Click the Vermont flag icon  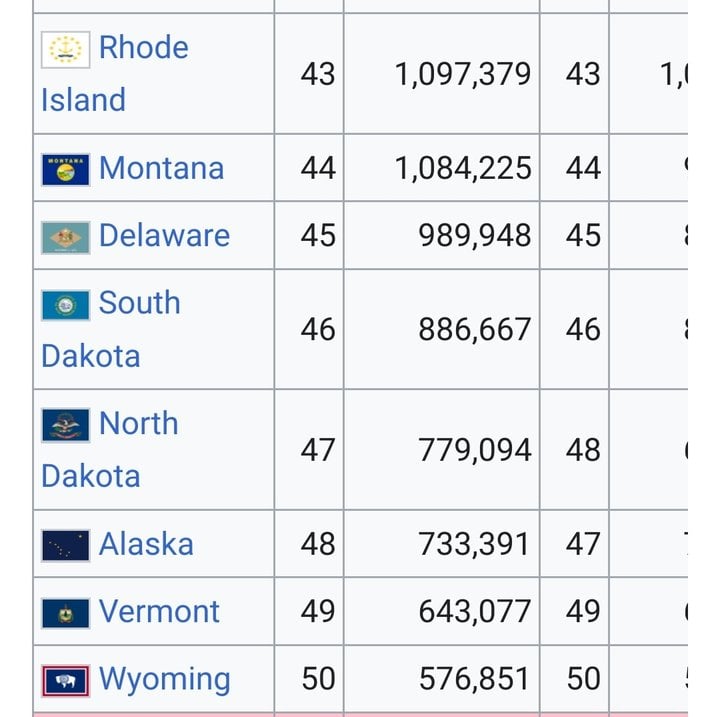point(66,613)
